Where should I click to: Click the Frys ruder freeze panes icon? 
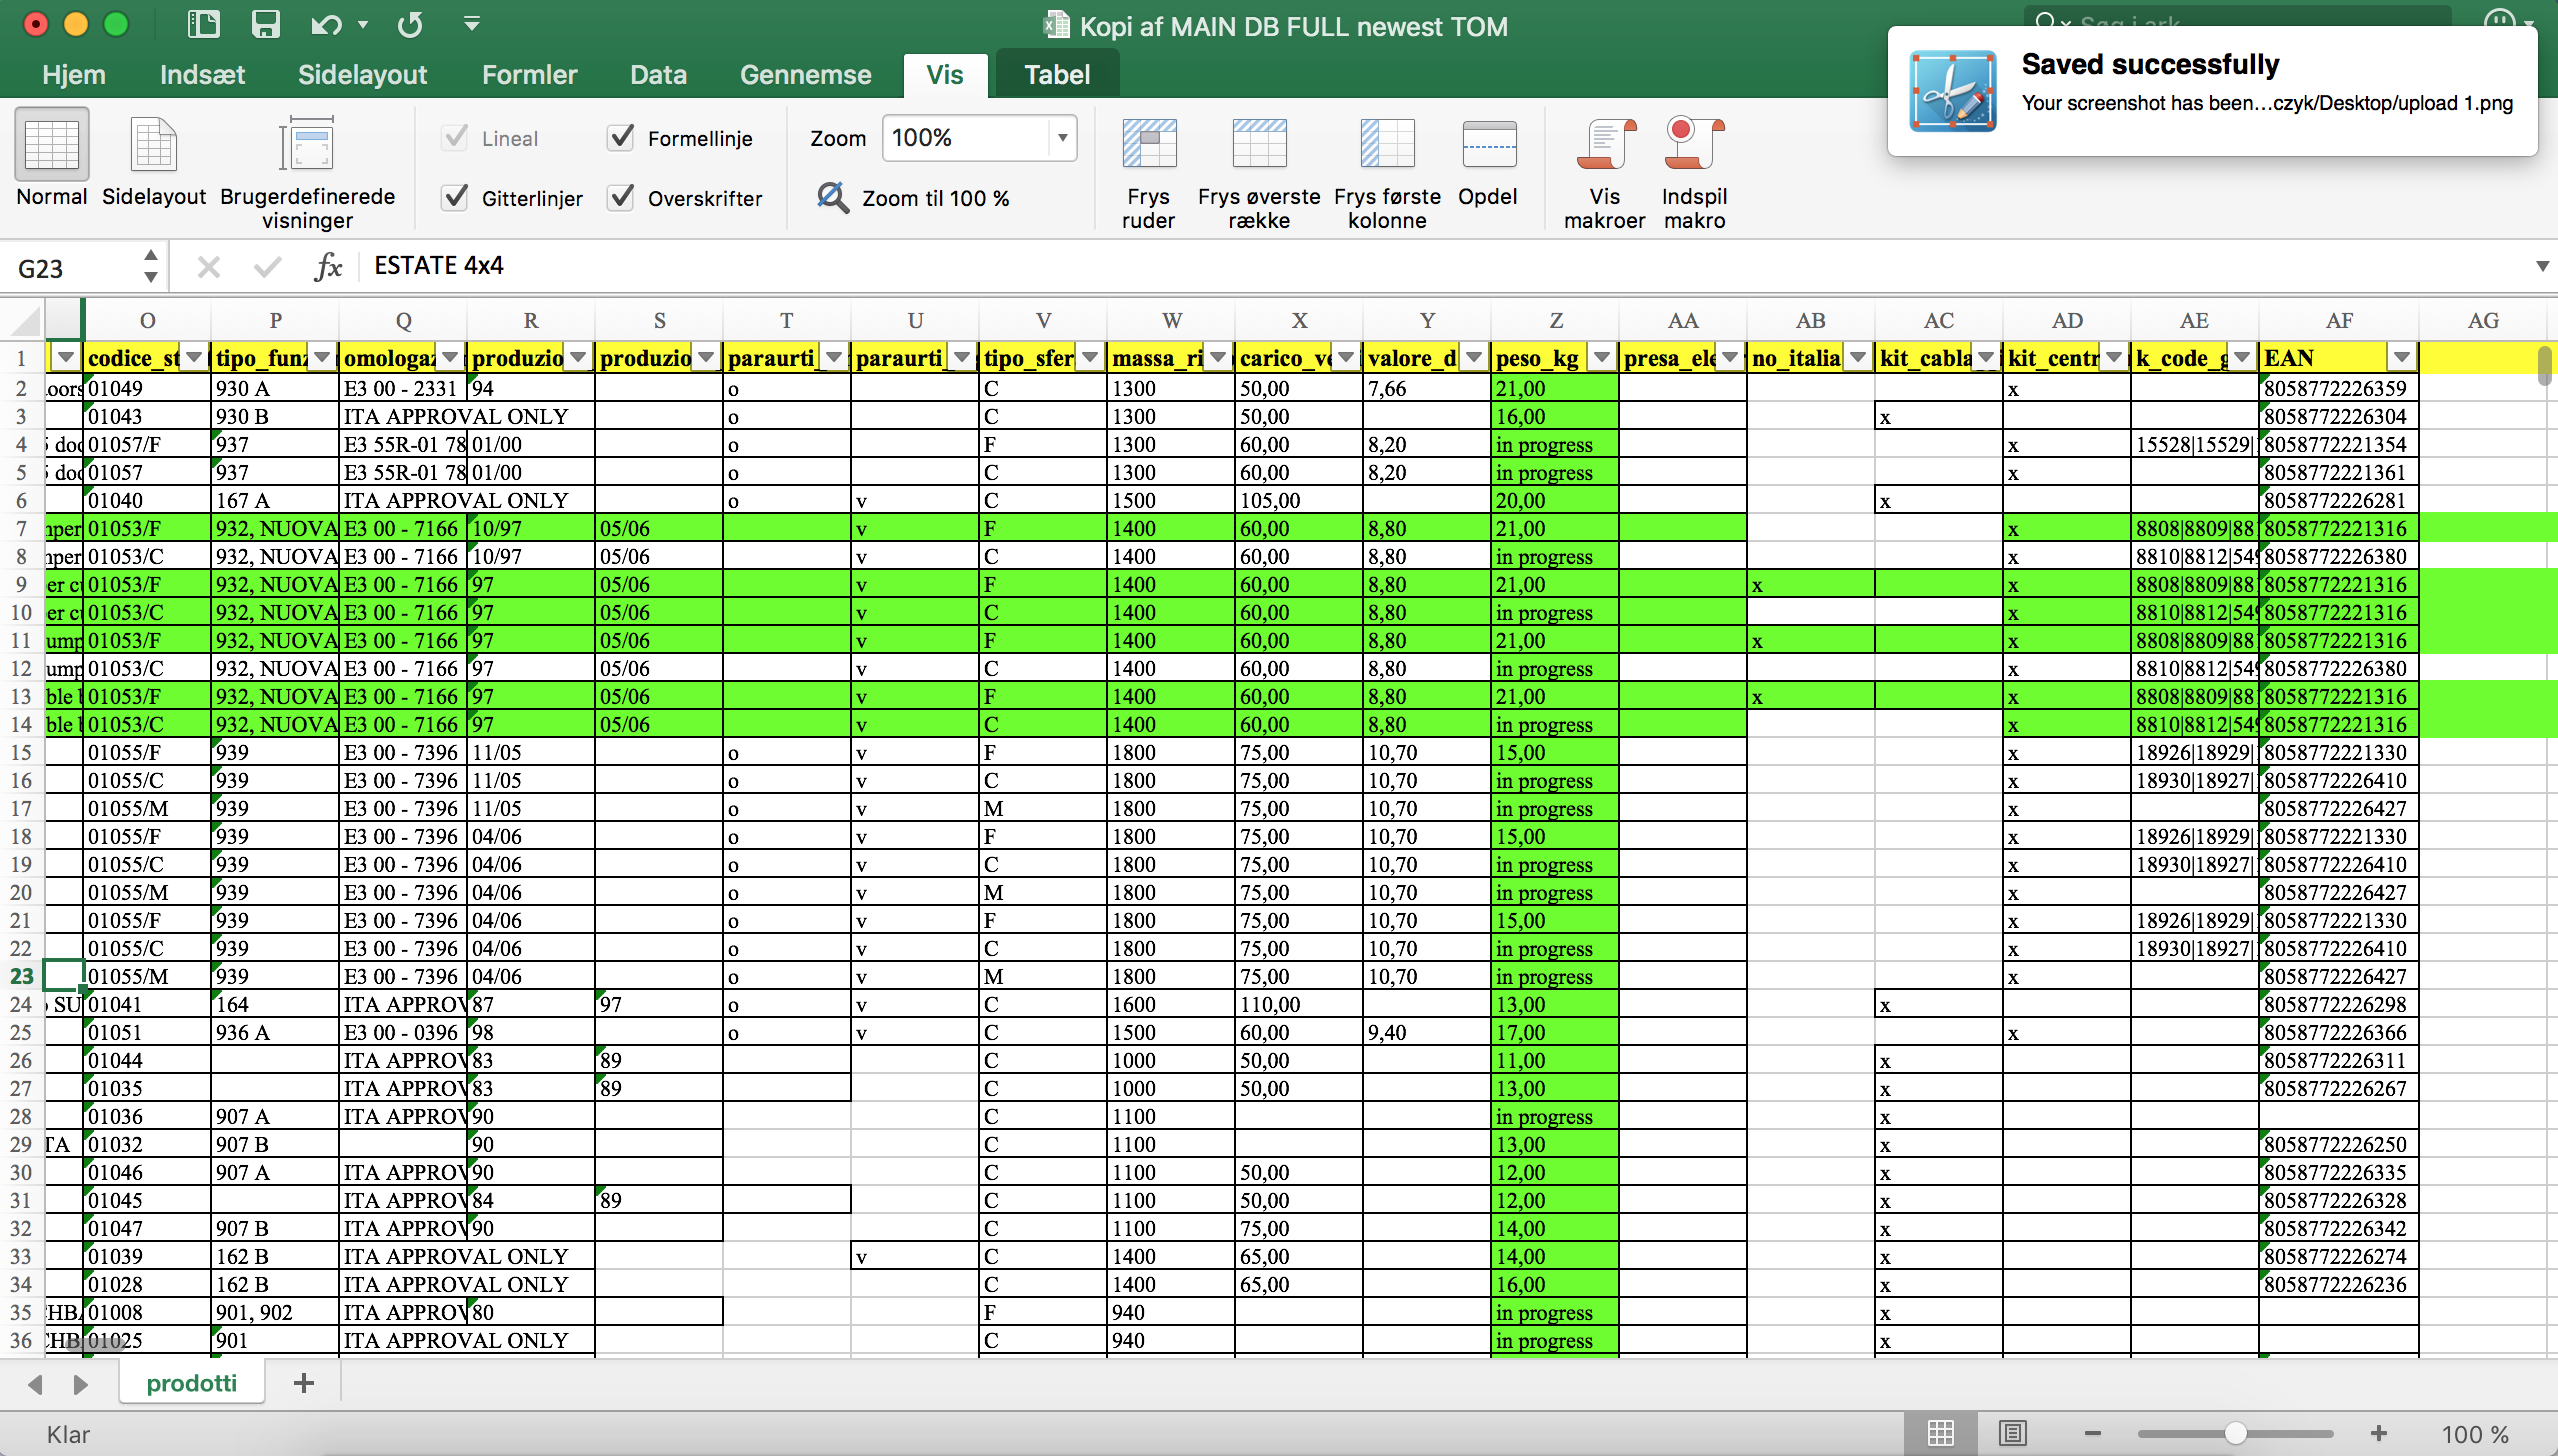[1148, 145]
